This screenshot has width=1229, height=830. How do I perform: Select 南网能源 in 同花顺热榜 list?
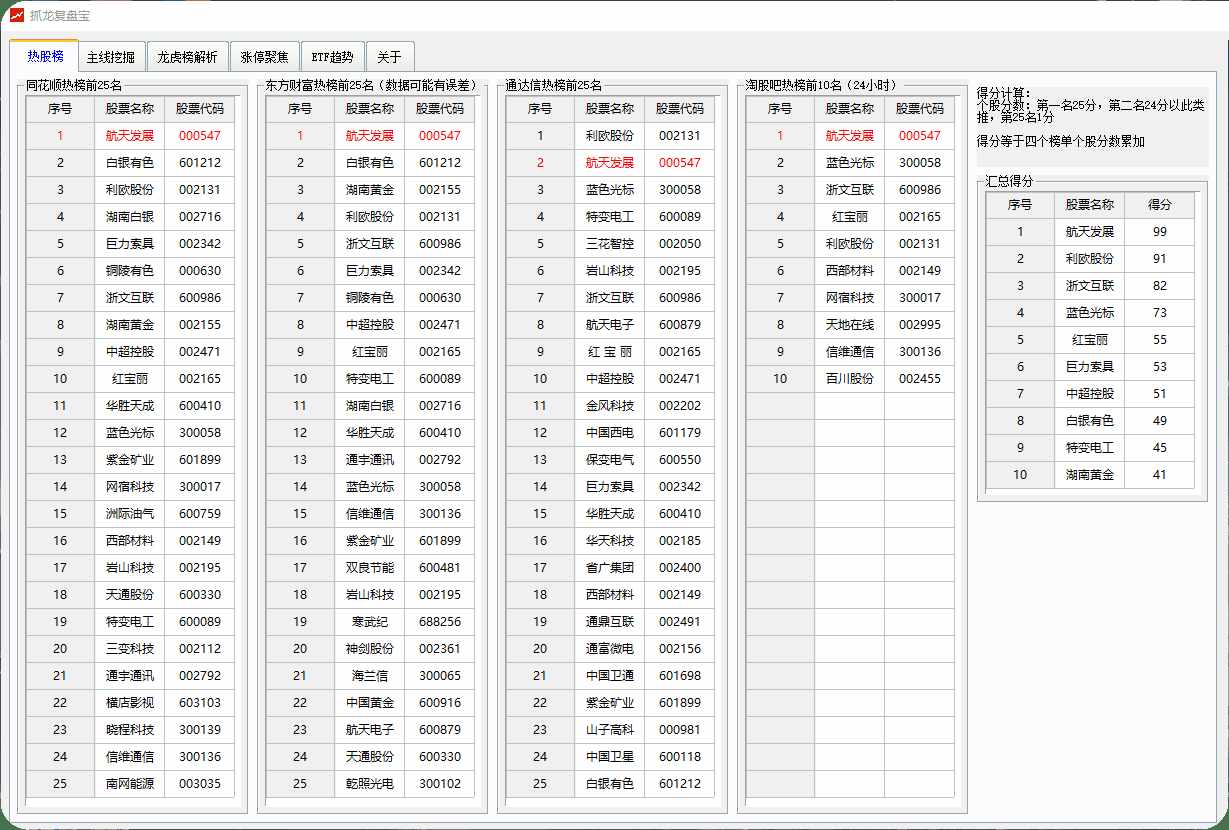(130, 784)
